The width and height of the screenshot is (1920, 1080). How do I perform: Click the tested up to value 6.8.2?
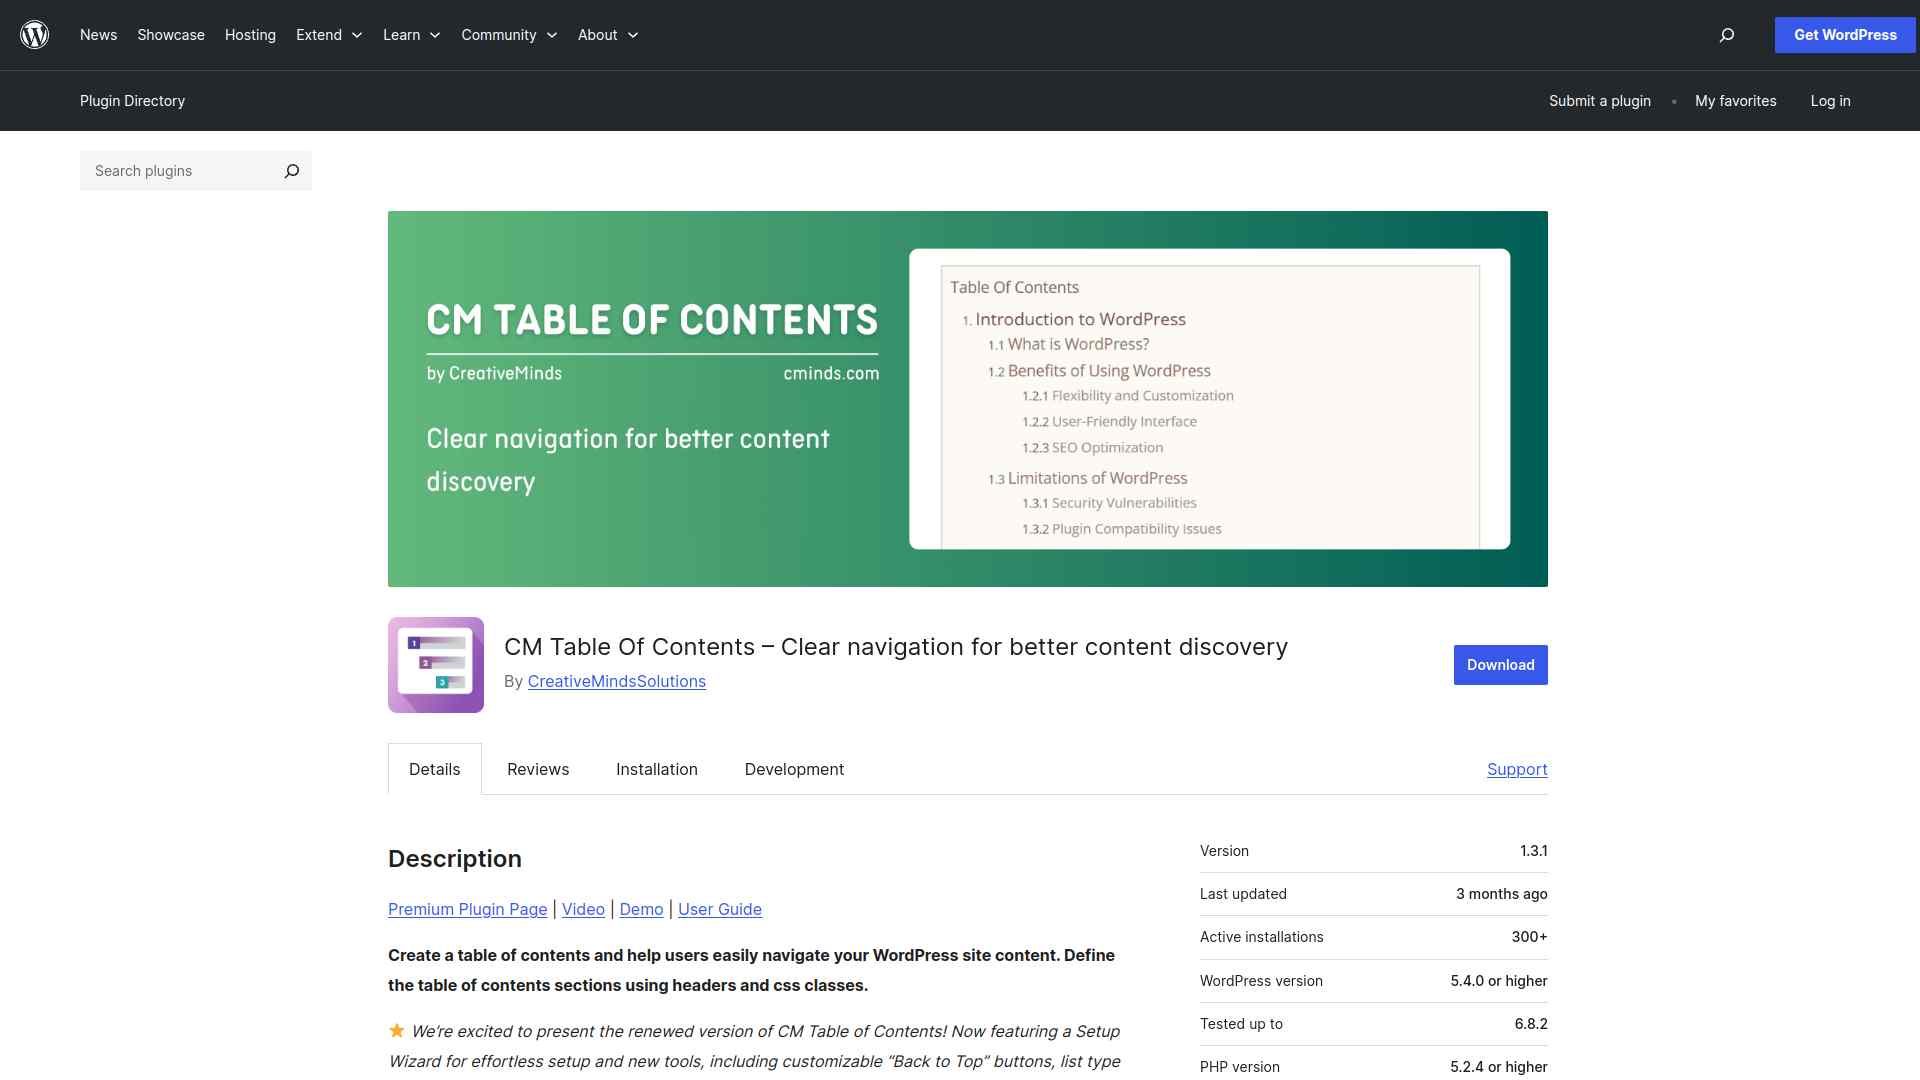[x=1531, y=1024]
